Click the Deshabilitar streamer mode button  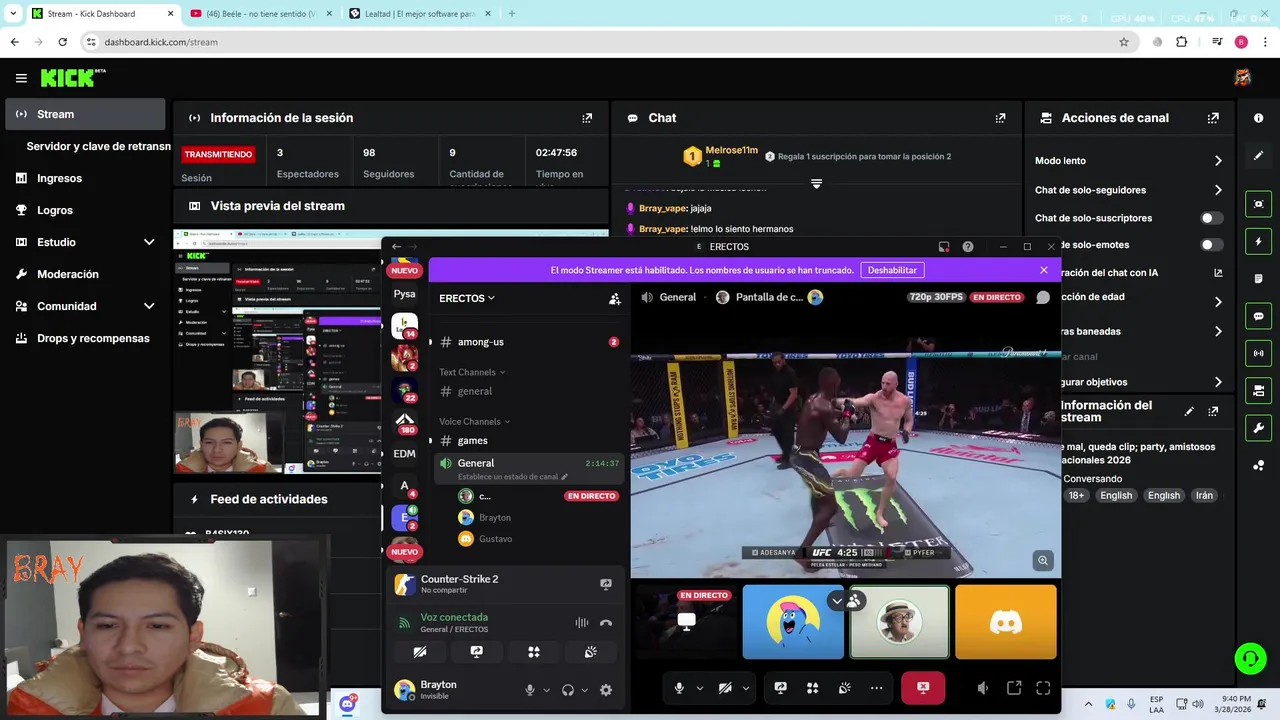pos(892,270)
